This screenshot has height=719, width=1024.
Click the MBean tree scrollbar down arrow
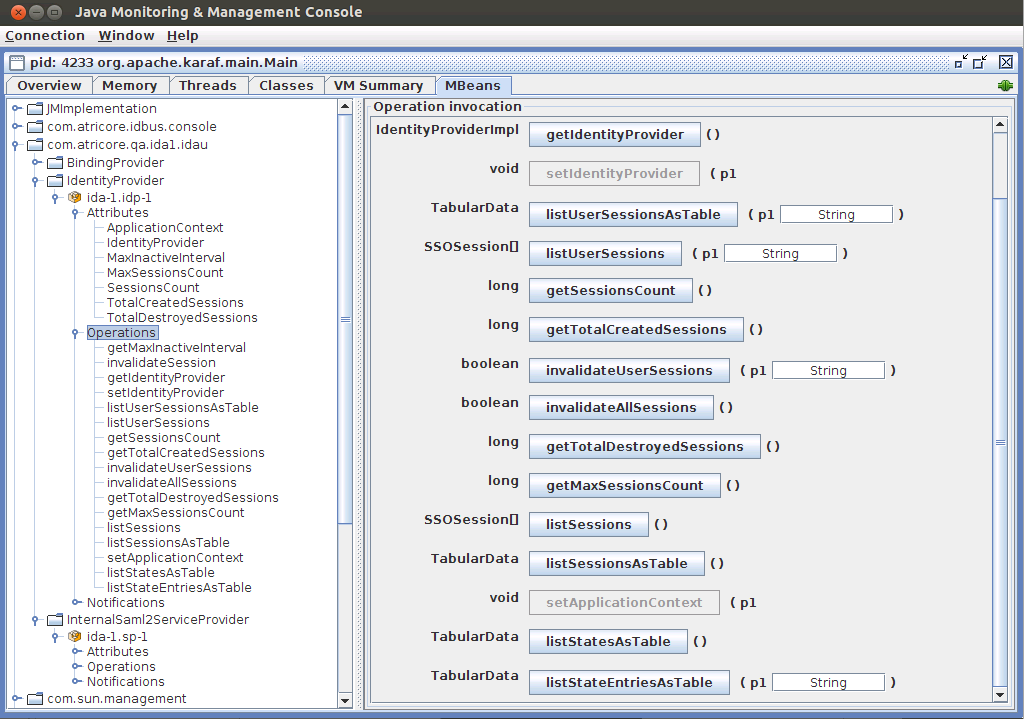click(345, 701)
